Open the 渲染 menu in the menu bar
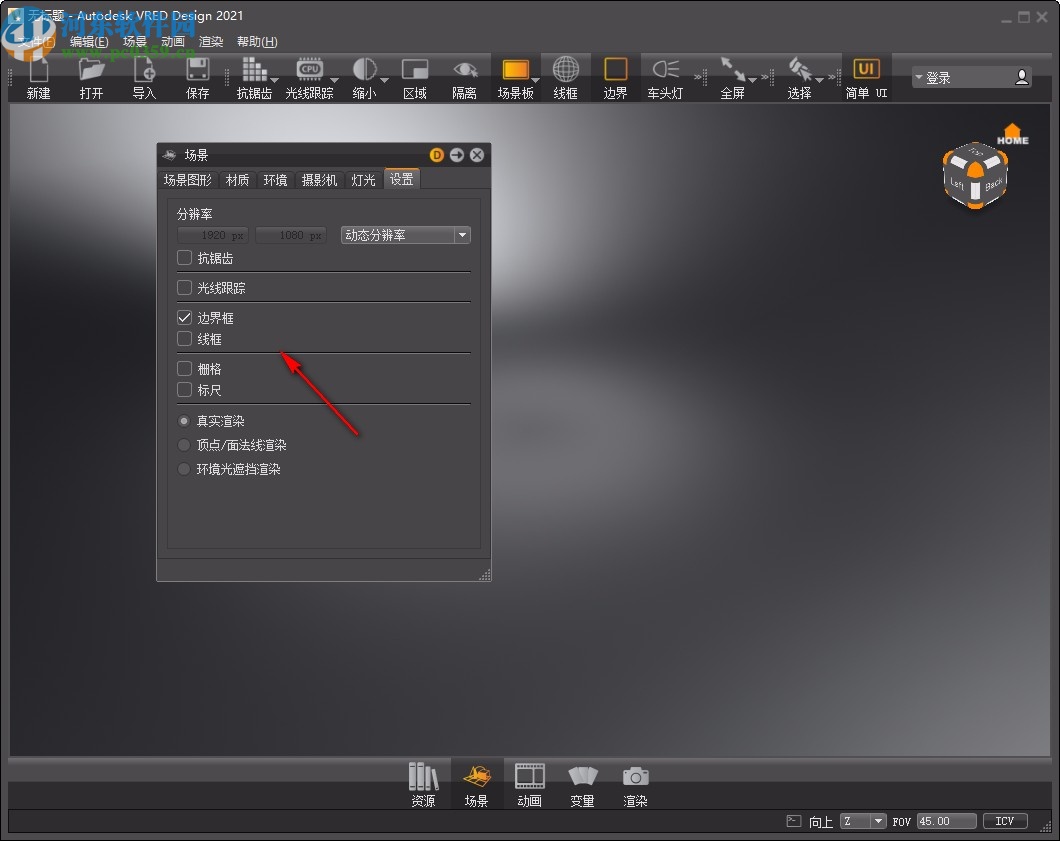 [210, 41]
